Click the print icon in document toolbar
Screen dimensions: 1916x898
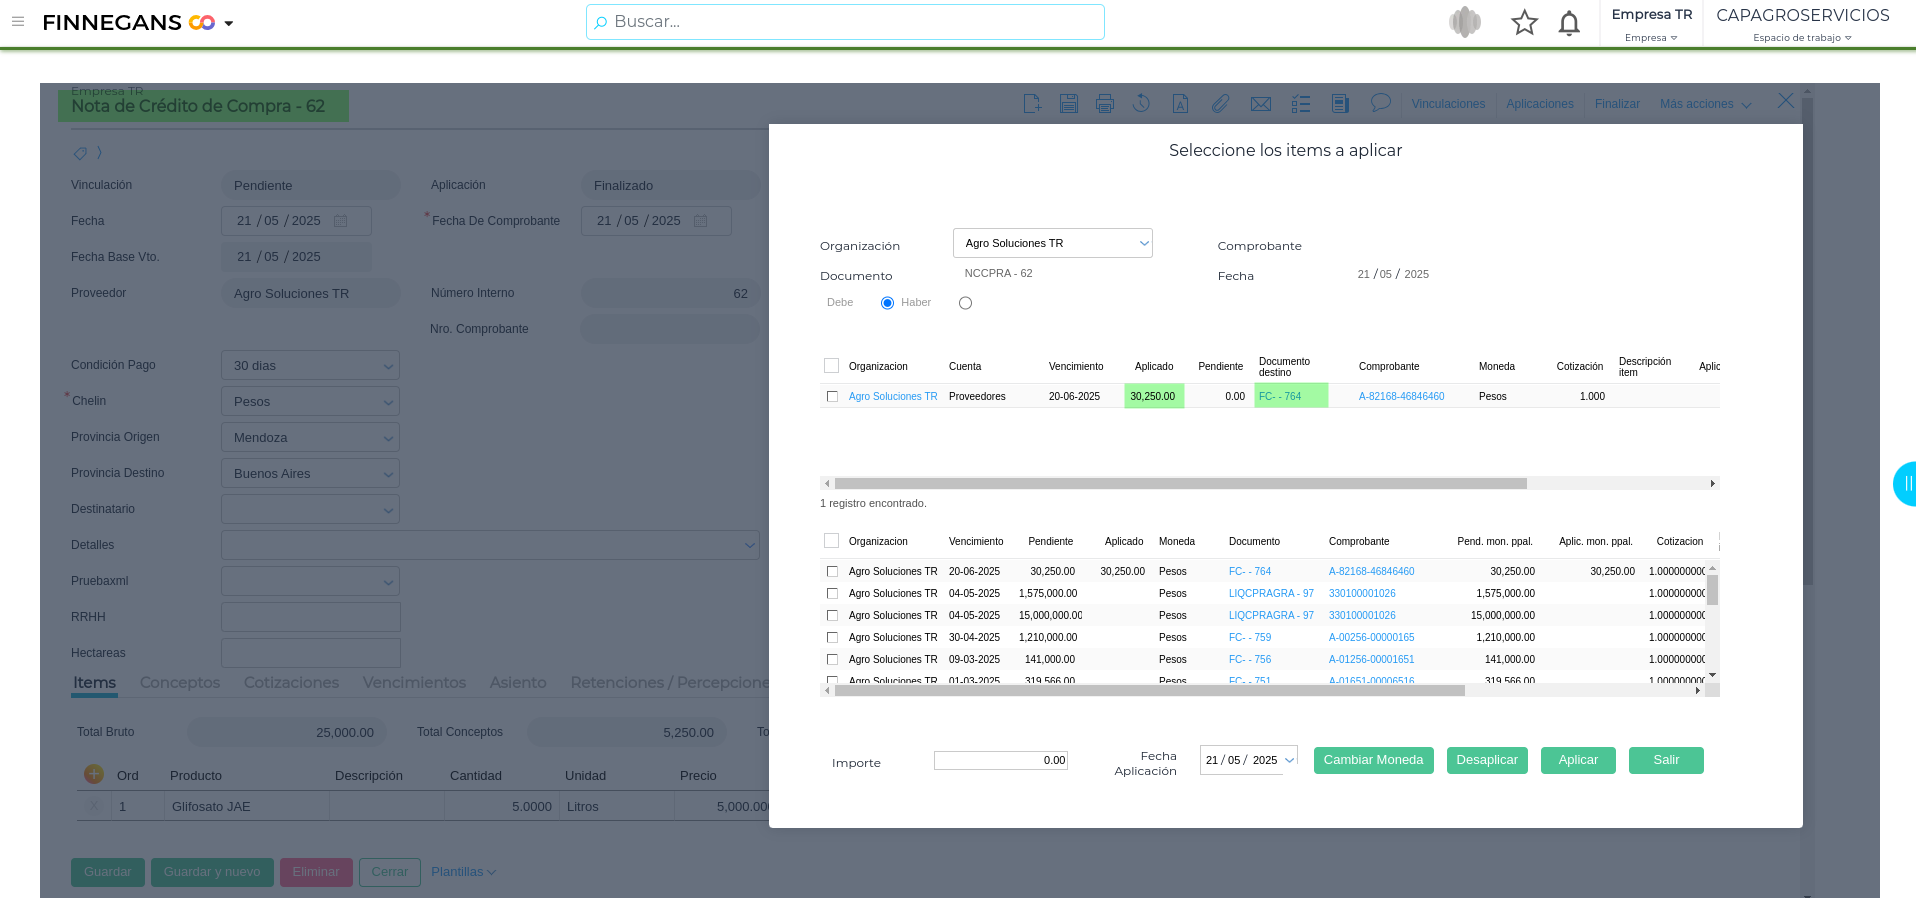pyautogui.click(x=1105, y=103)
